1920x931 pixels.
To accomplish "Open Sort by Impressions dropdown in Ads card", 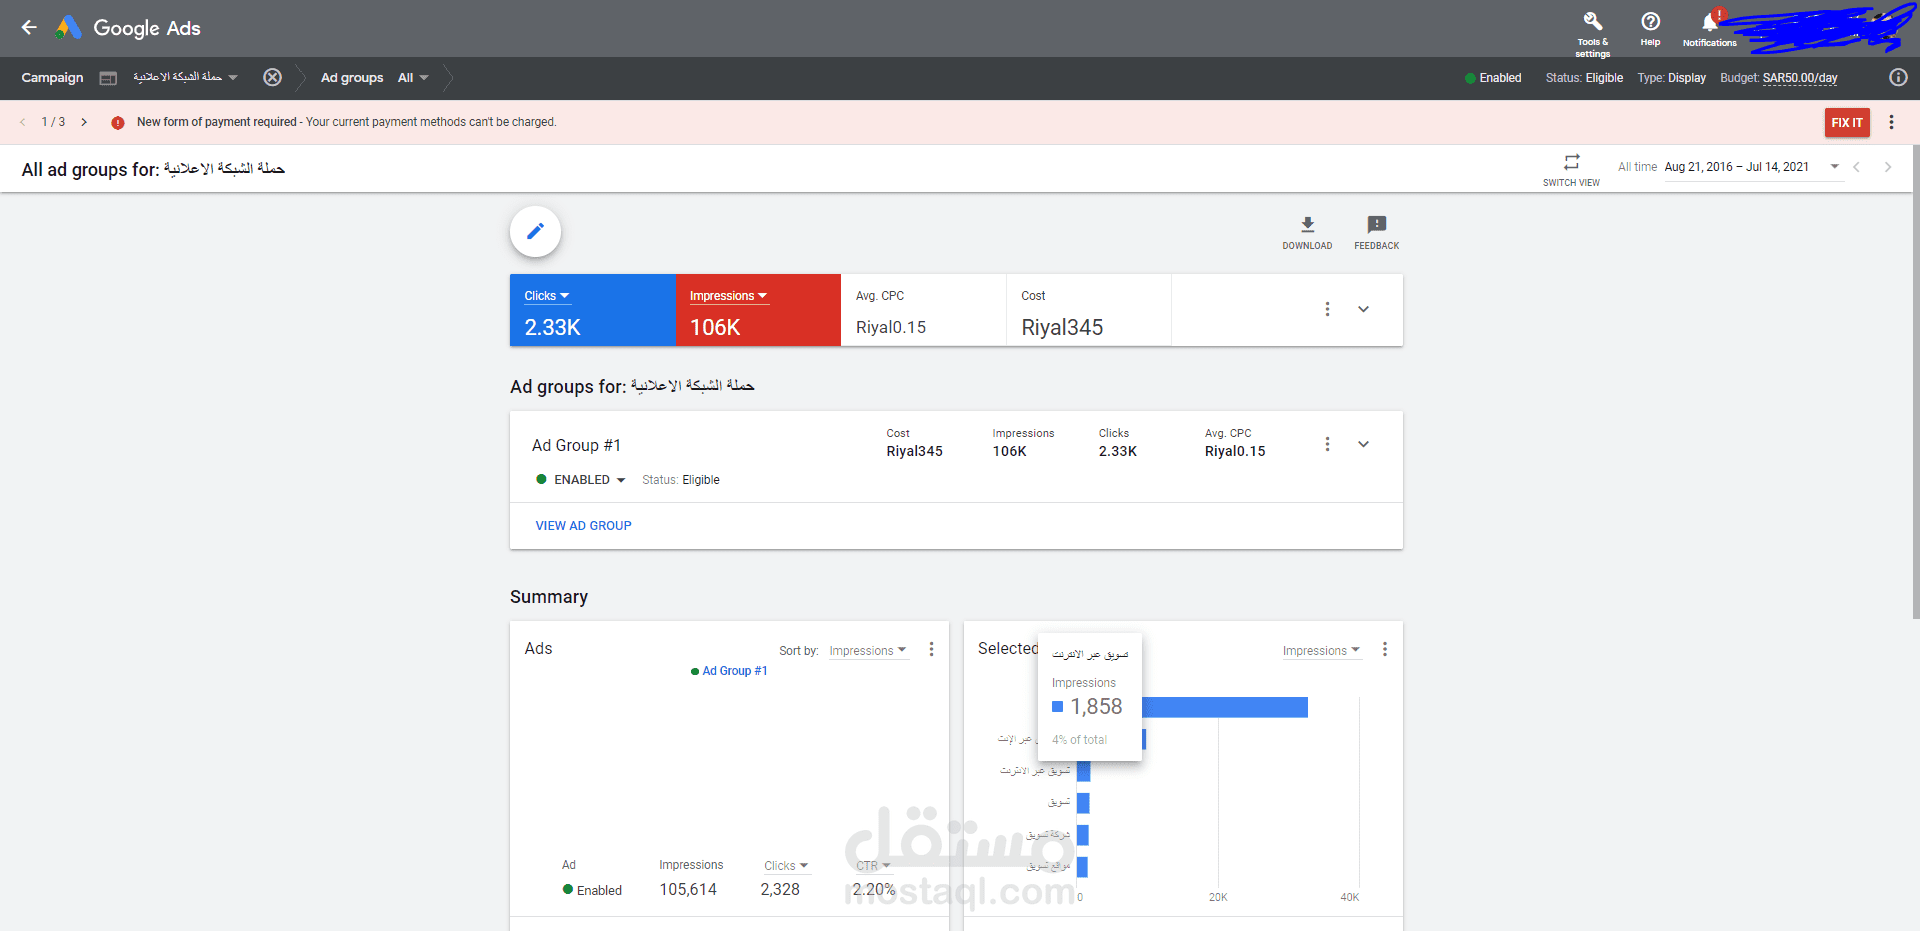I will click(x=868, y=651).
